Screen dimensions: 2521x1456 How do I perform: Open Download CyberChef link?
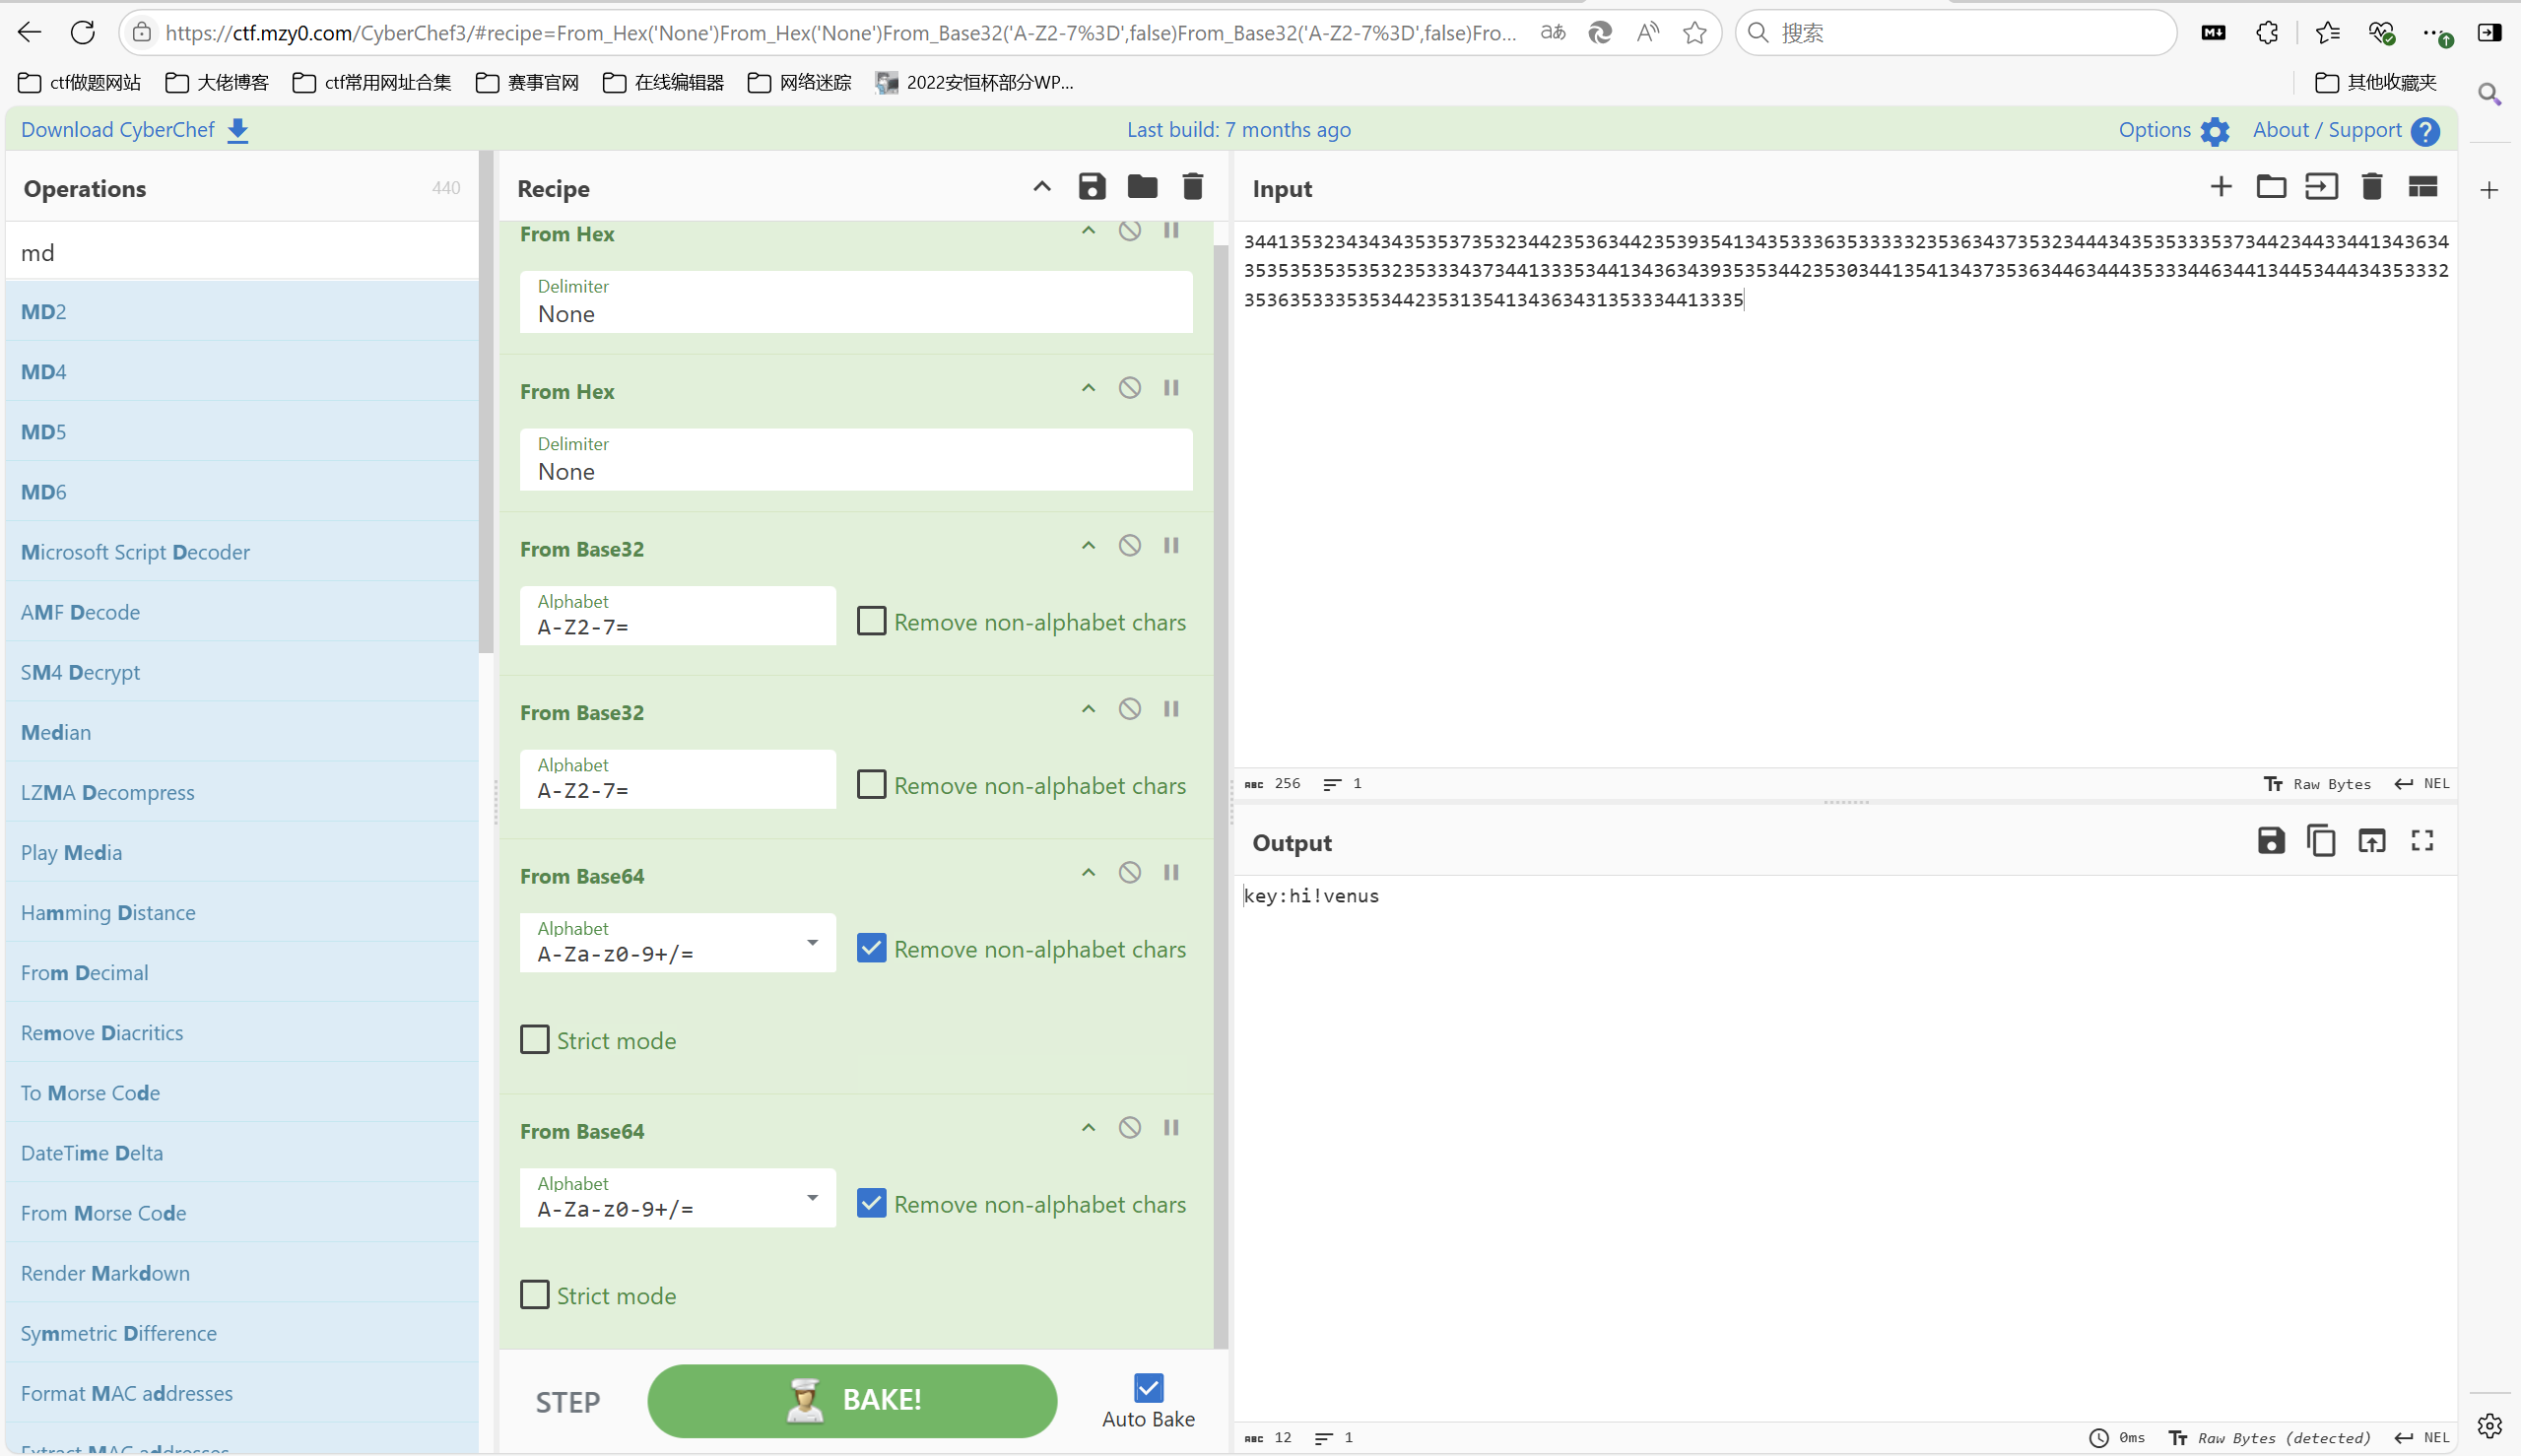(135, 130)
